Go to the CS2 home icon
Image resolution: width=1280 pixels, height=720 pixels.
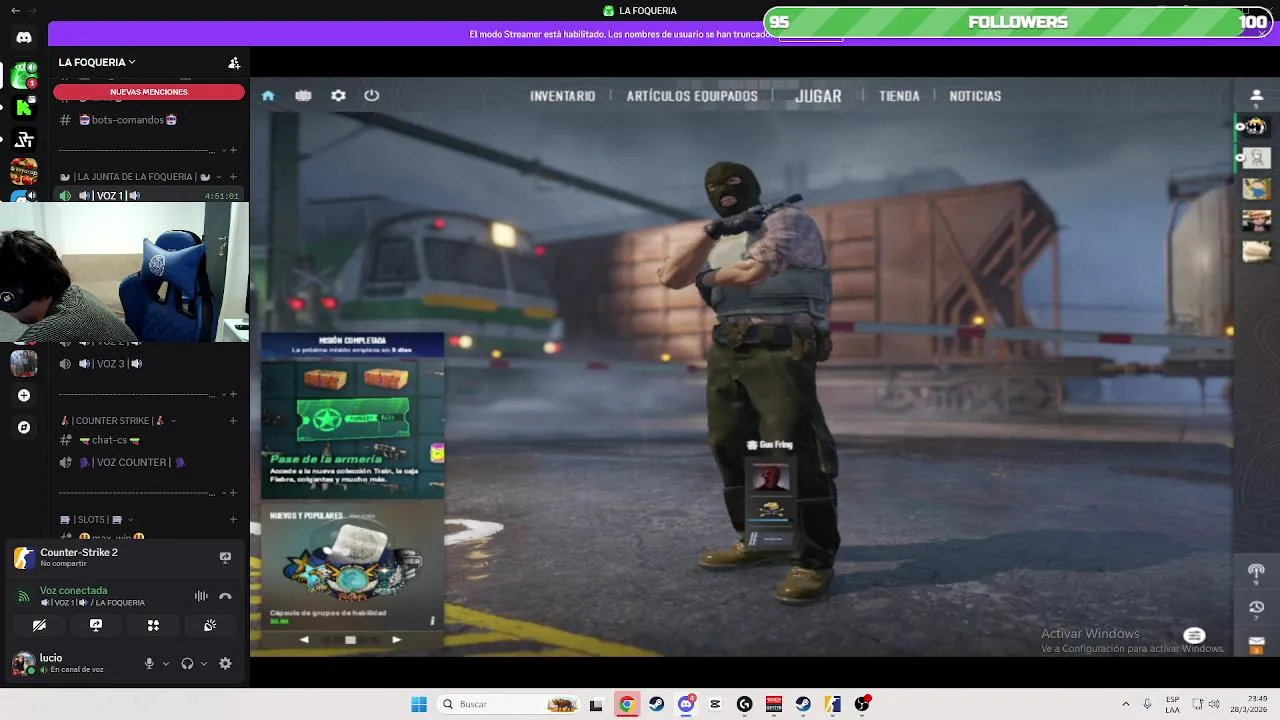[x=268, y=96]
